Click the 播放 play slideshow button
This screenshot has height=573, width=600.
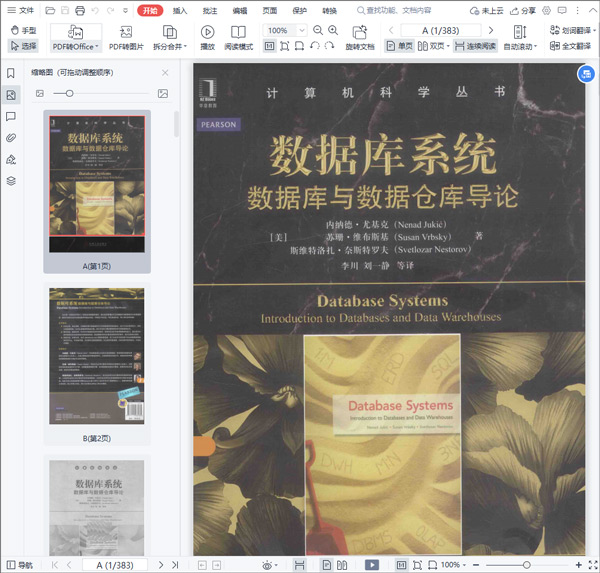207,38
